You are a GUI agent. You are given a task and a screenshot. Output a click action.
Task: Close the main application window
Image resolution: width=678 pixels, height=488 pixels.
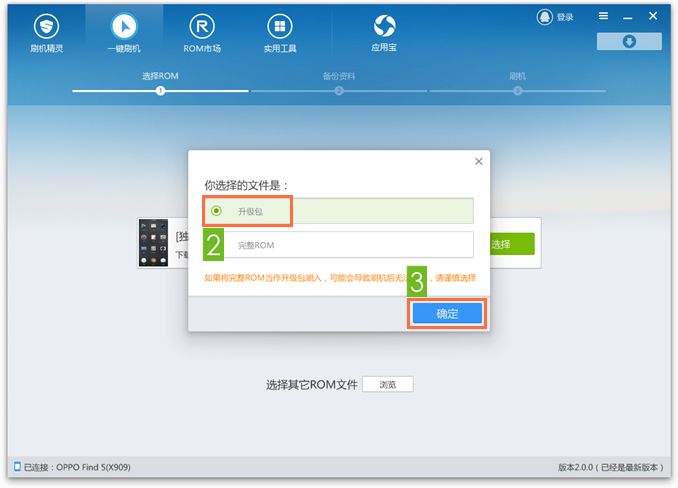[x=653, y=16]
